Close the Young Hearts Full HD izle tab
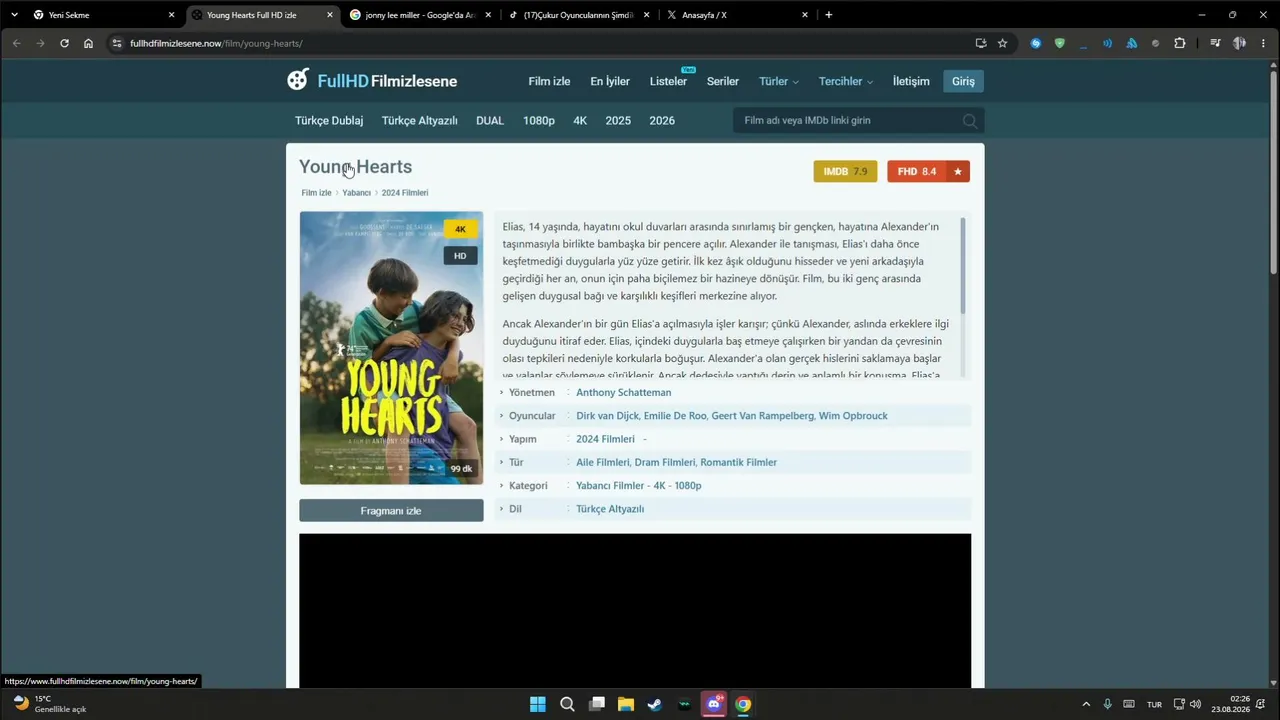This screenshot has width=1280, height=720. (330, 15)
